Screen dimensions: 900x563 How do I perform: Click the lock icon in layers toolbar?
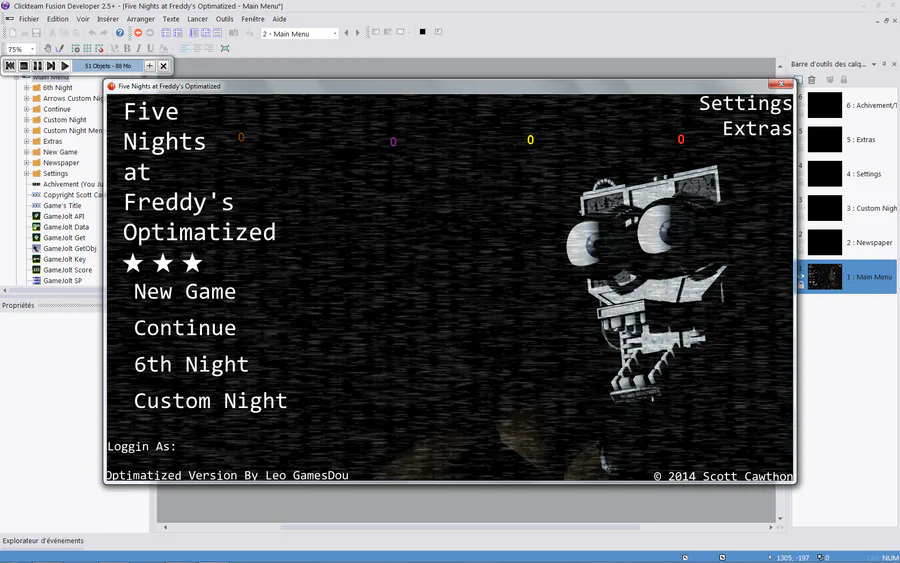844,80
